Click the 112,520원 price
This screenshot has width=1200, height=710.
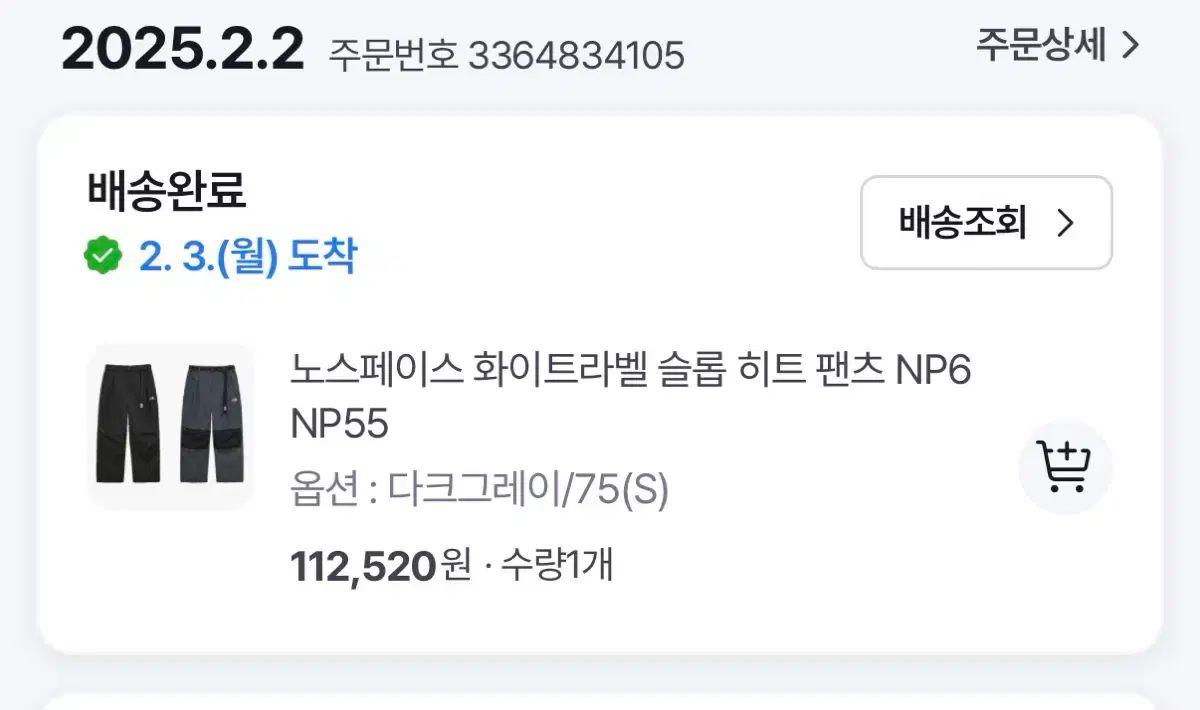click(380, 567)
